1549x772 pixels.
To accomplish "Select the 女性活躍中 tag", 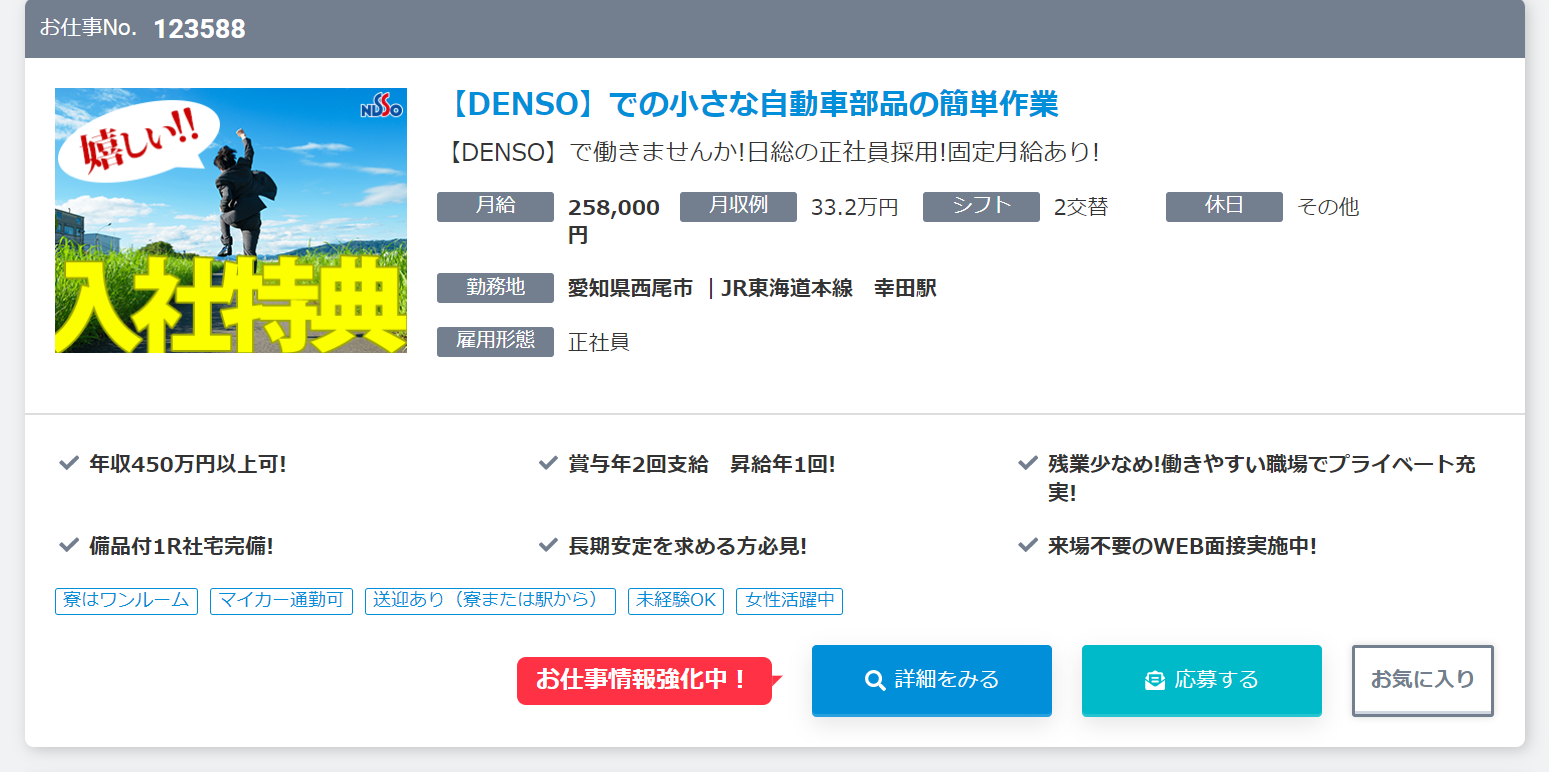I will [789, 601].
